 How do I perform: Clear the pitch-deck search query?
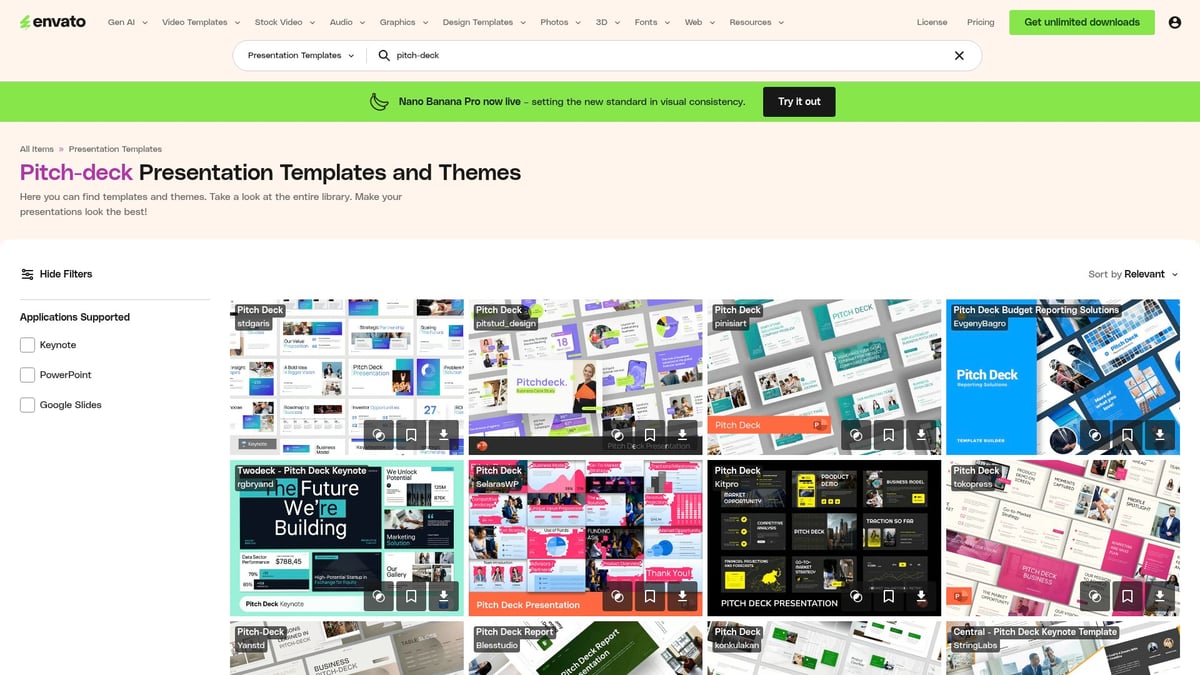958,55
